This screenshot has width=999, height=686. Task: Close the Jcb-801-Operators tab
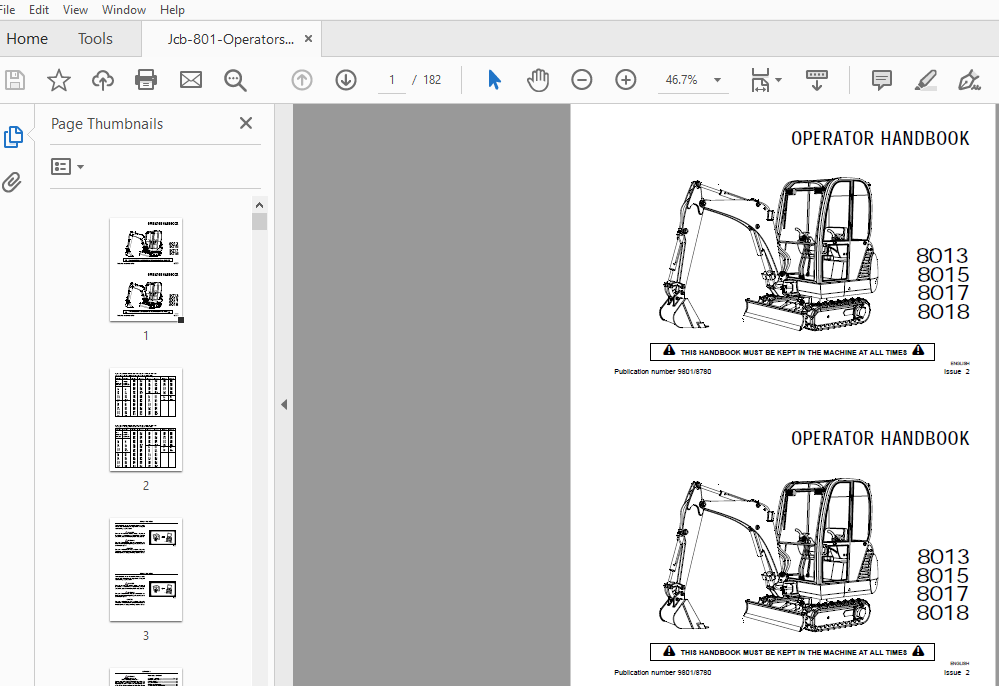coord(308,39)
